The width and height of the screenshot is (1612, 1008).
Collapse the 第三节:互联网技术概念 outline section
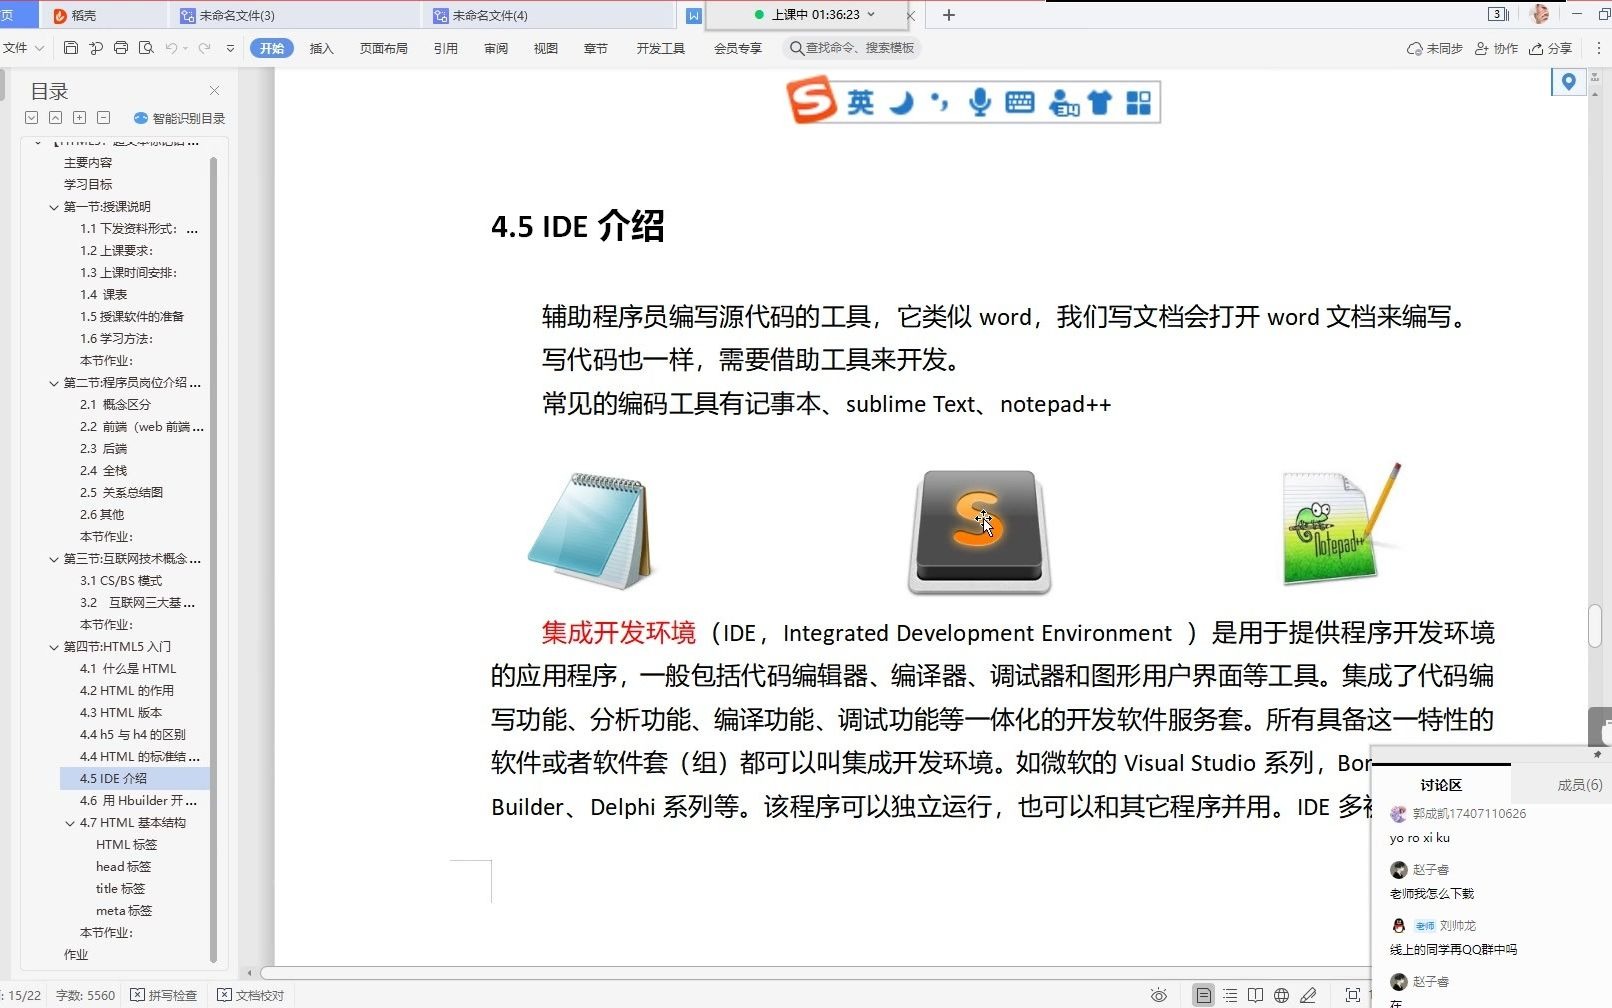pos(54,559)
